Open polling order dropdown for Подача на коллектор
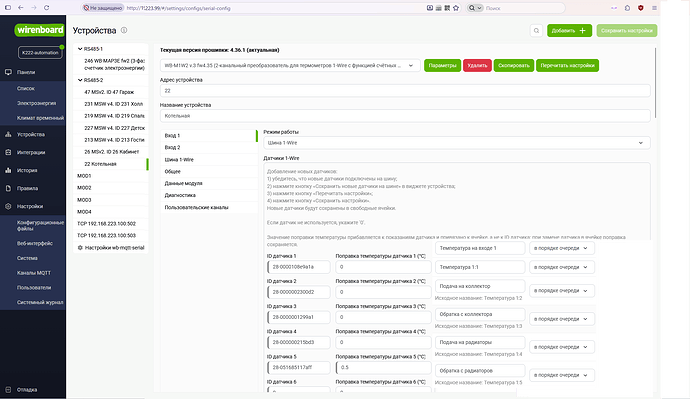The width and height of the screenshot is (690, 399). [x=562, y=291]
